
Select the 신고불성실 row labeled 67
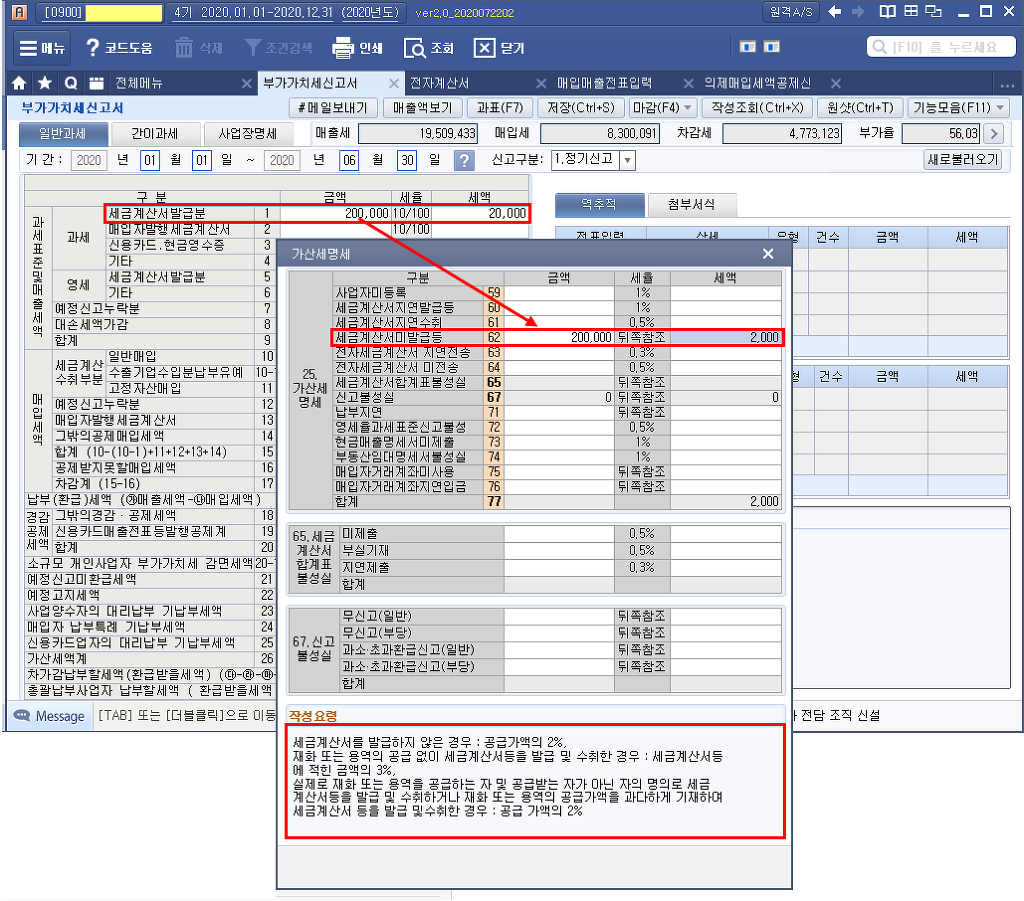(557, 397)
